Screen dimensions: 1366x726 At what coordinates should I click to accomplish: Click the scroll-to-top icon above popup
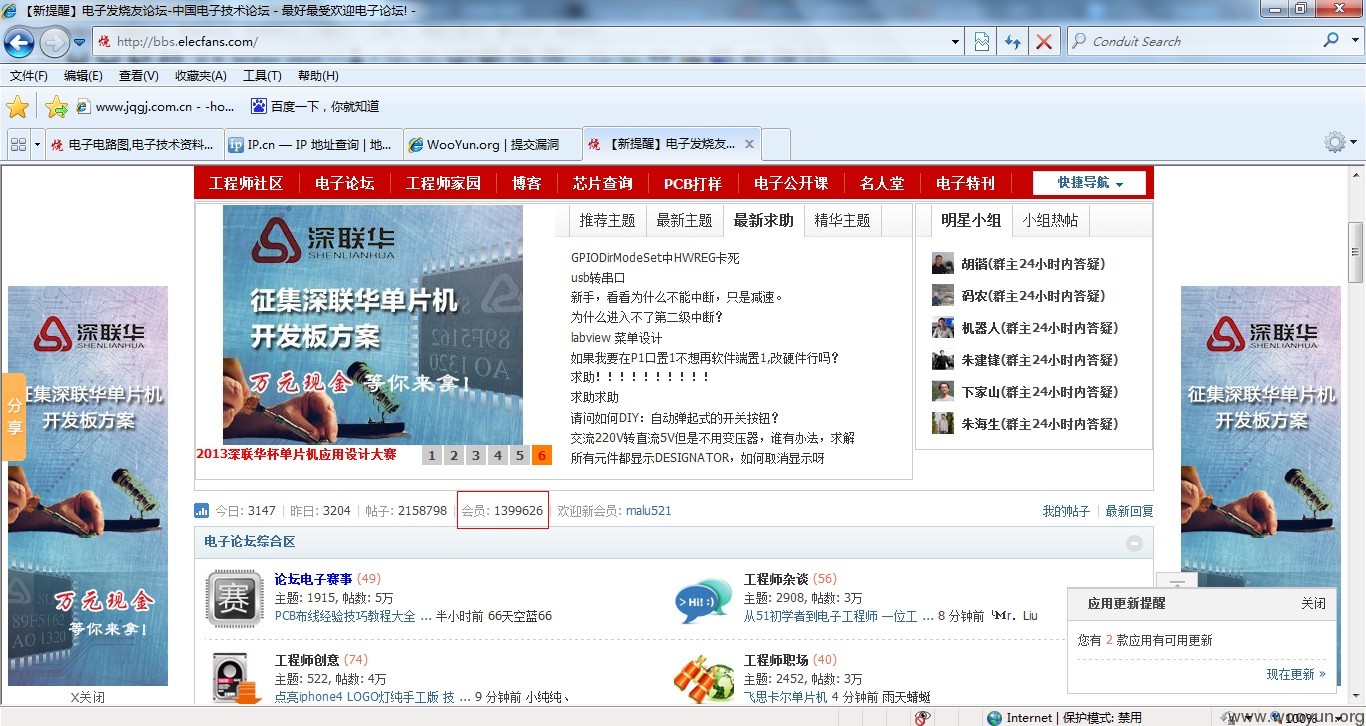1177,582
